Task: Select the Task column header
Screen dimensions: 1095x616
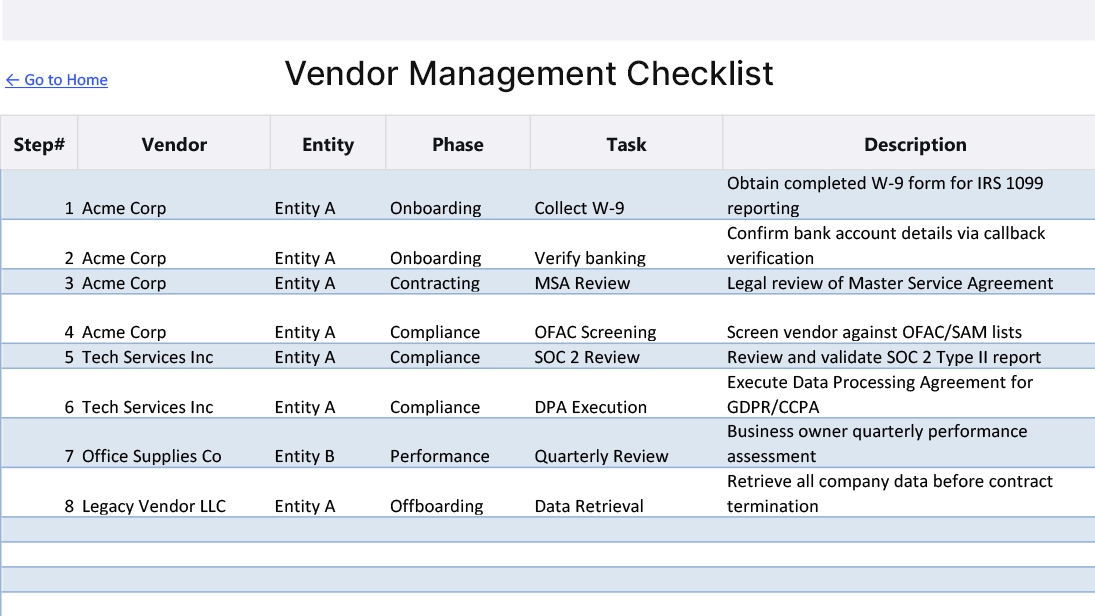Action: pyautogui.click(x=626, y=143)
